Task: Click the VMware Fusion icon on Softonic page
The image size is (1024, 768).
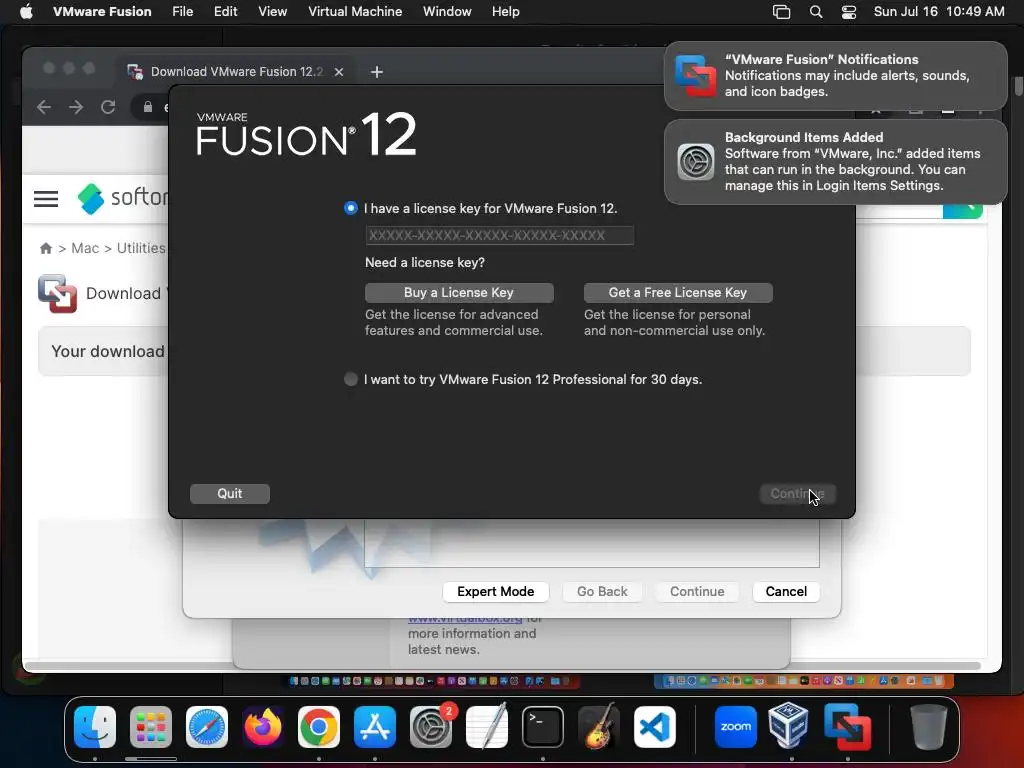Action: click(57, 293)
